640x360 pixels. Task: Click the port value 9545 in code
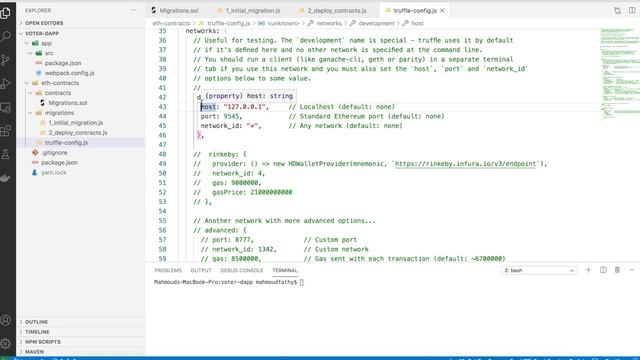[x=231, y=116]
